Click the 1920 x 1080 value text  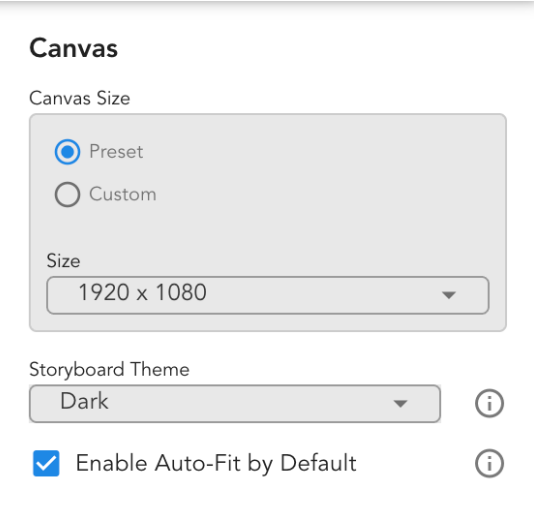click(x=142, y=293)
